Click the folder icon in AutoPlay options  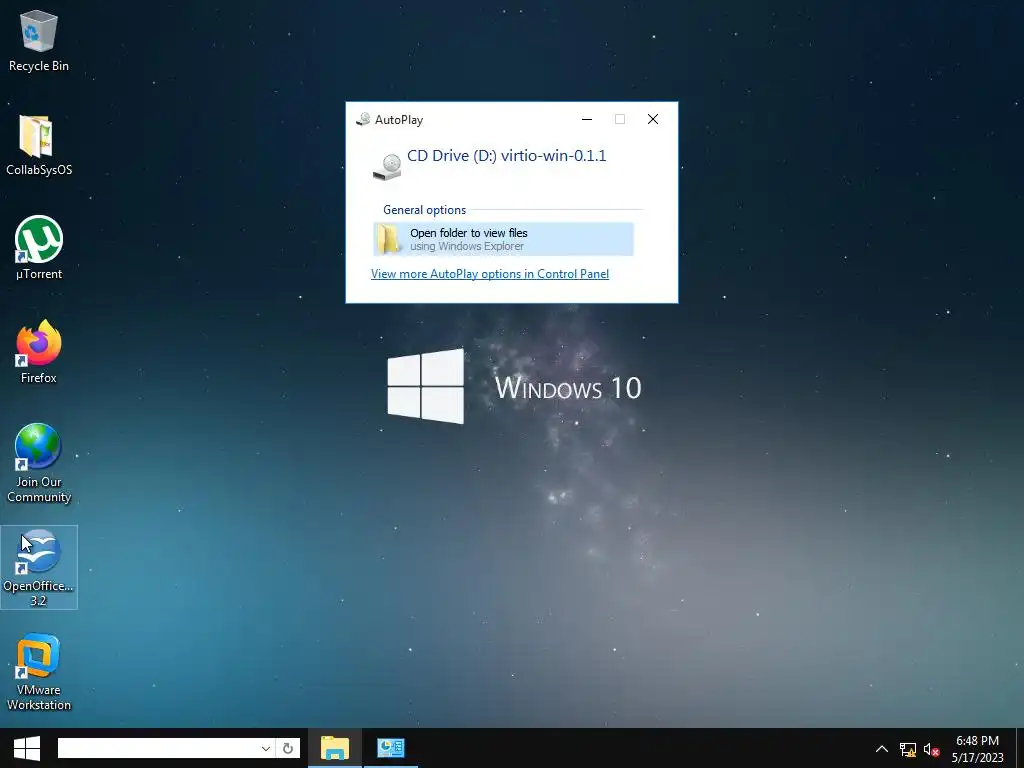tap(390, 239)
